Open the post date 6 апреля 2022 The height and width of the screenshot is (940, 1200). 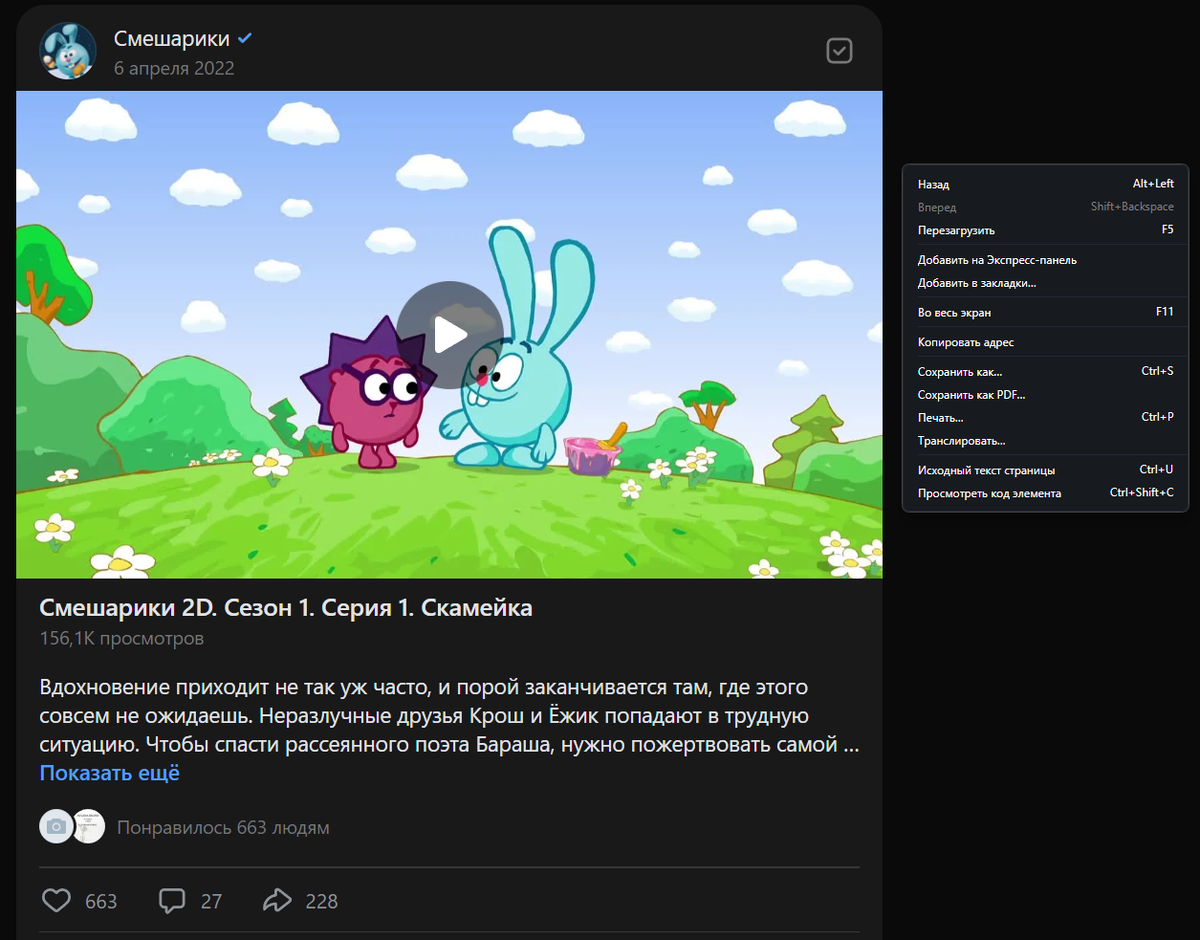coord(174,69)
